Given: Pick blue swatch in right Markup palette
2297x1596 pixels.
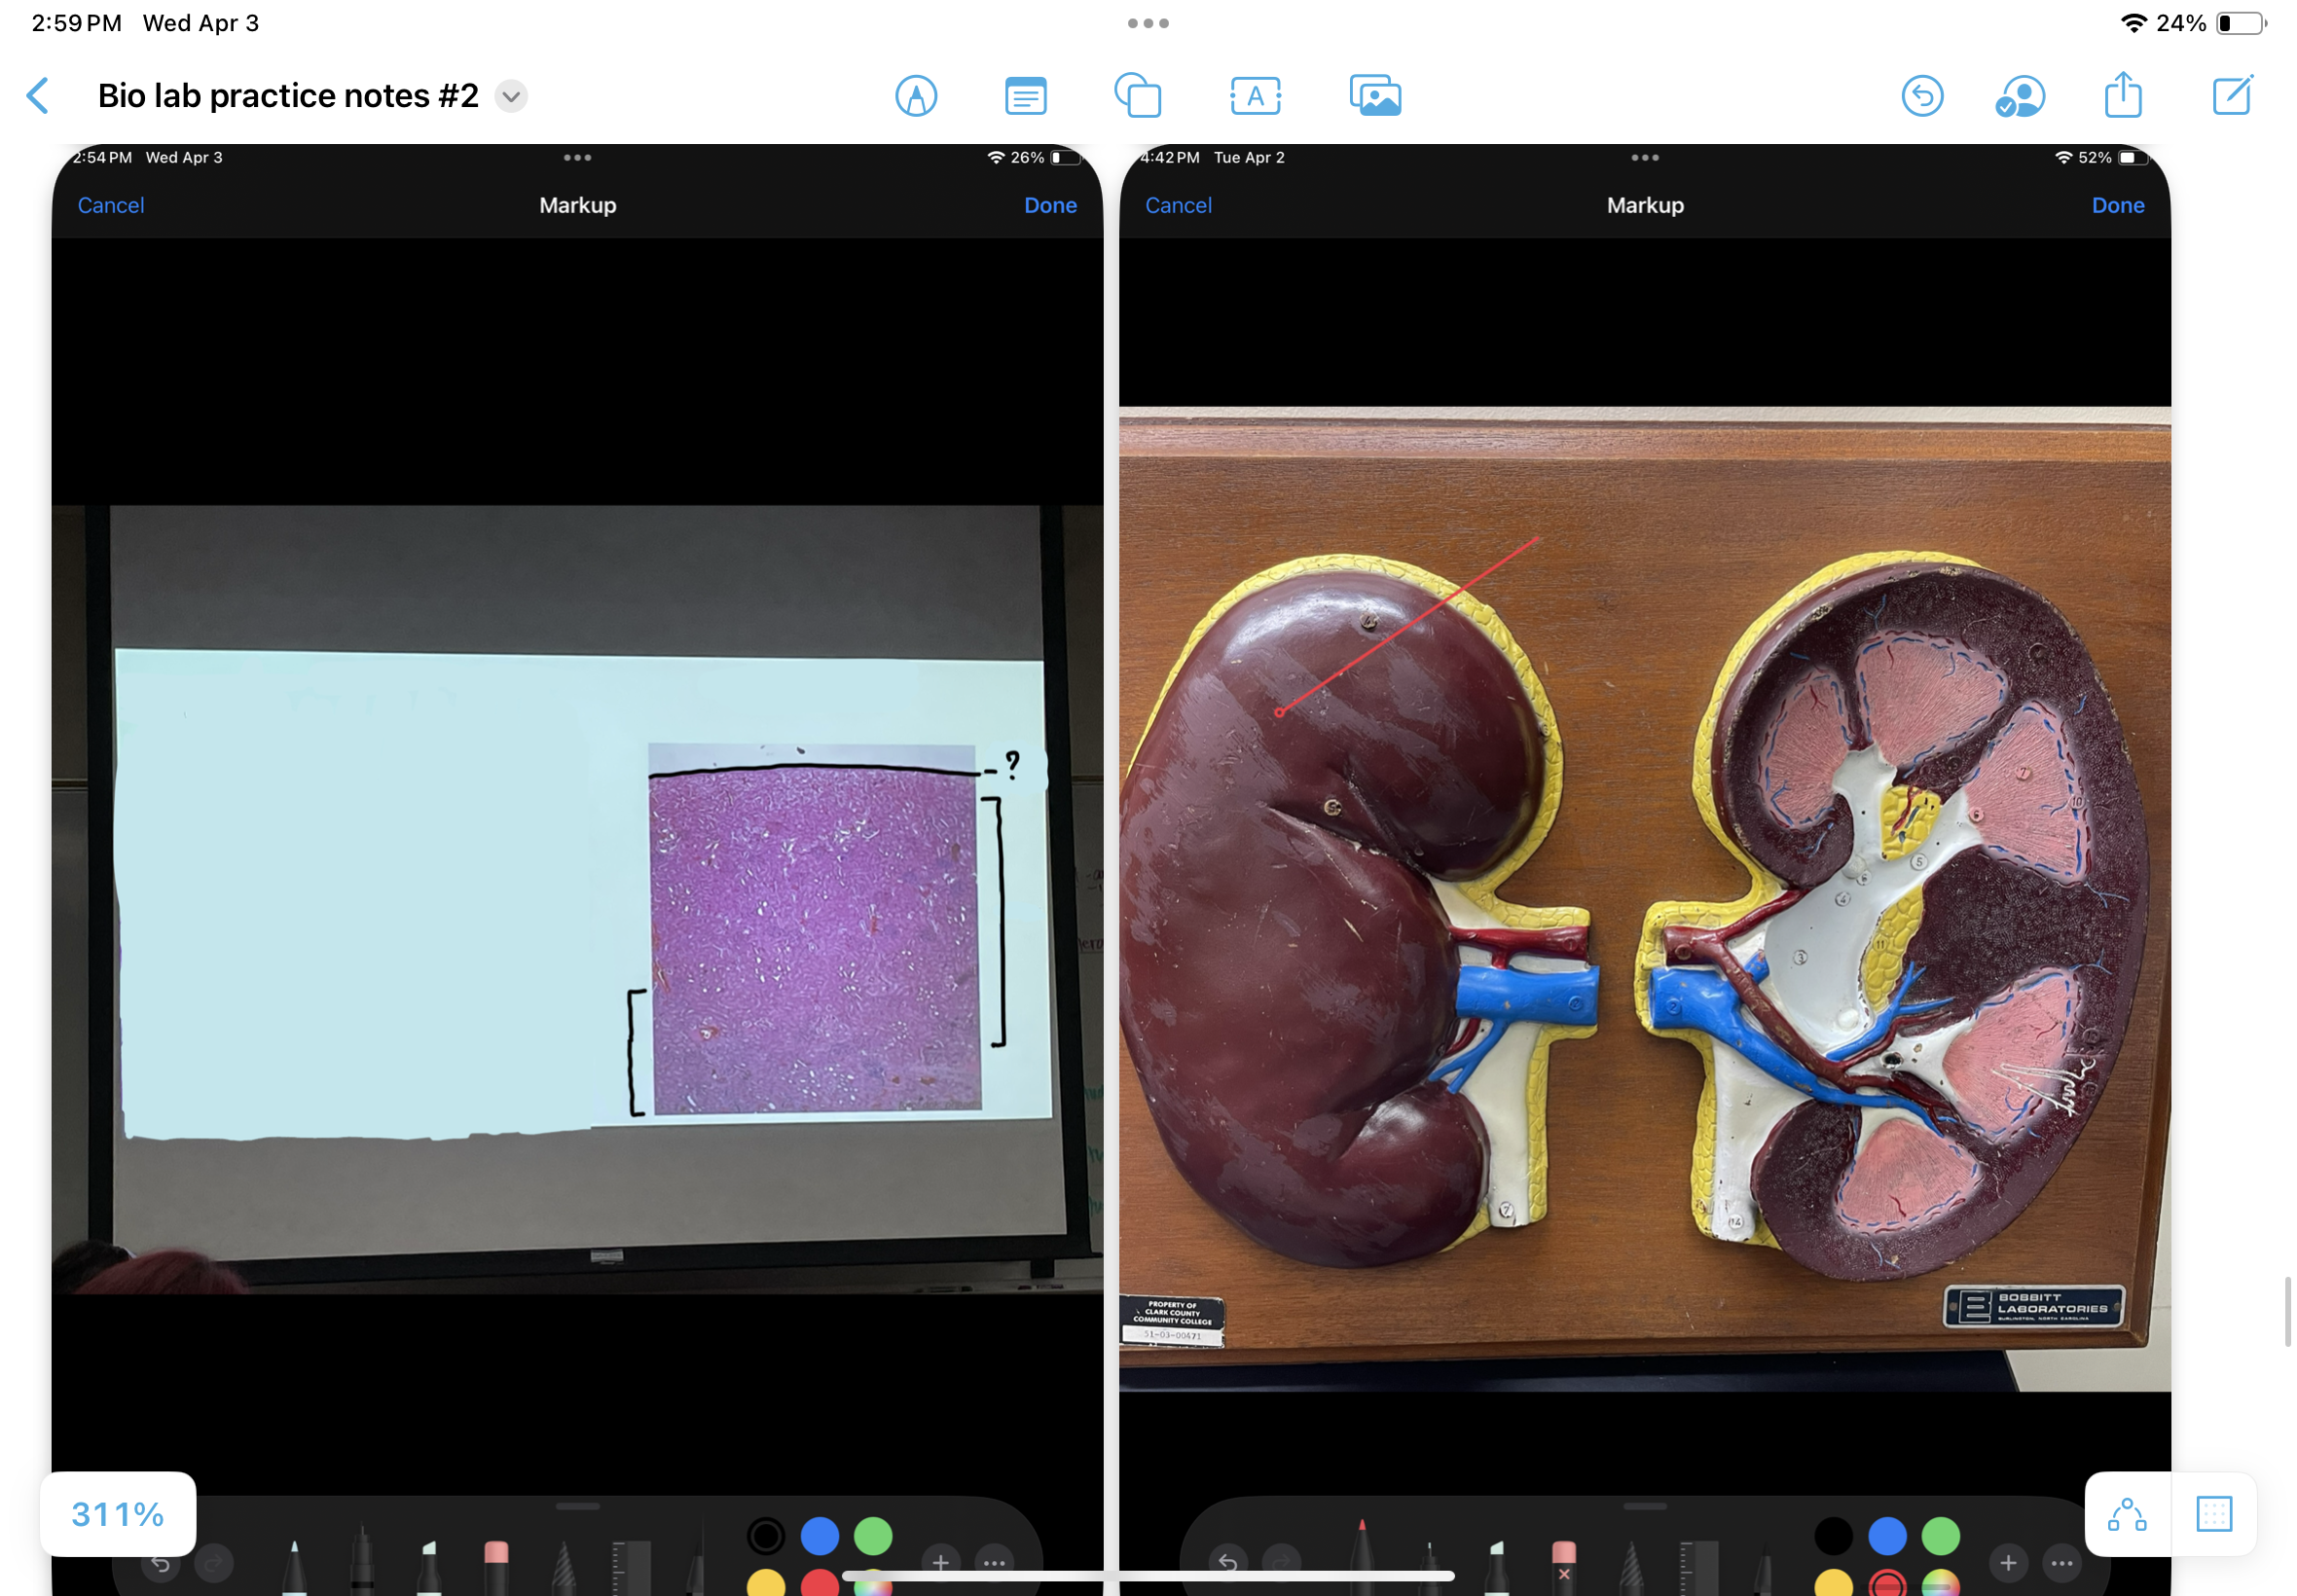Looking at the screenshot, I should [1886, 1536].
